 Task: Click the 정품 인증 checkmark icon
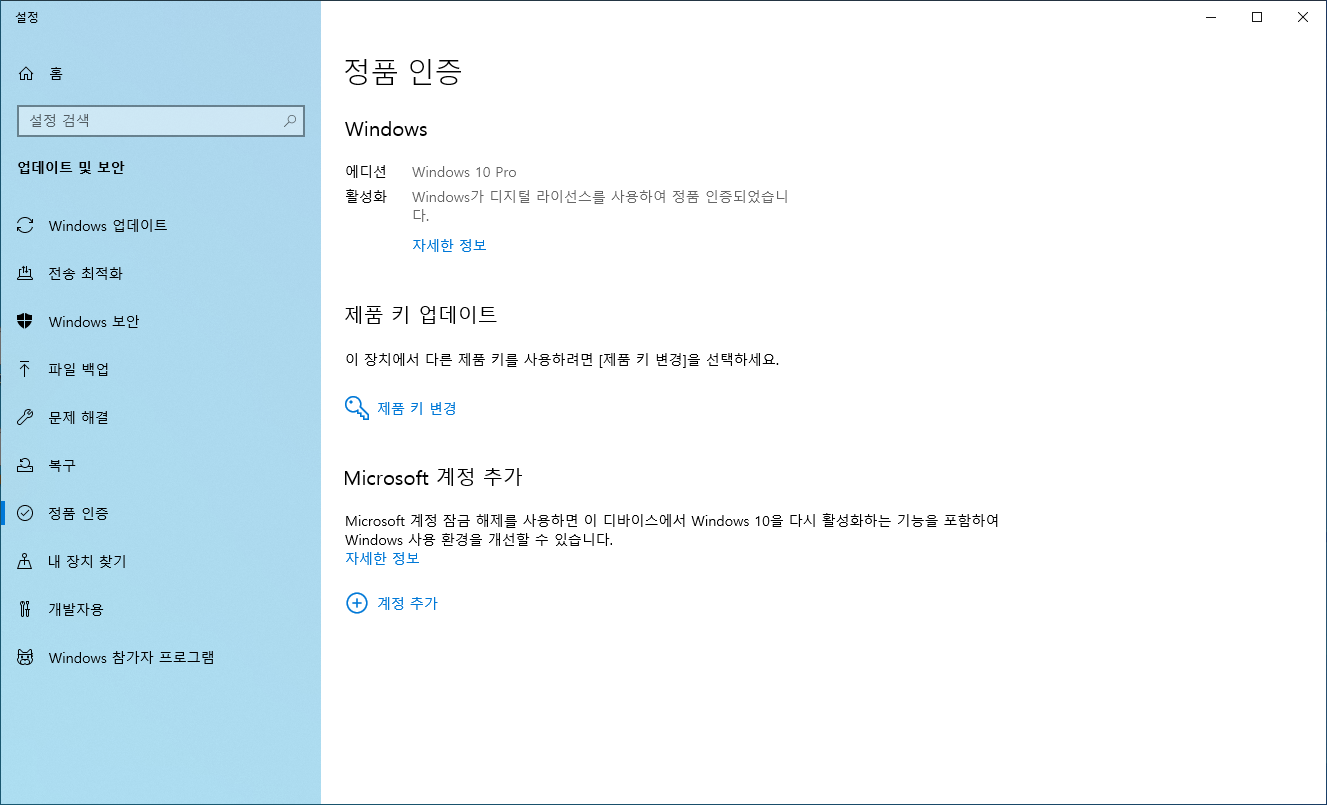(26, 513)
